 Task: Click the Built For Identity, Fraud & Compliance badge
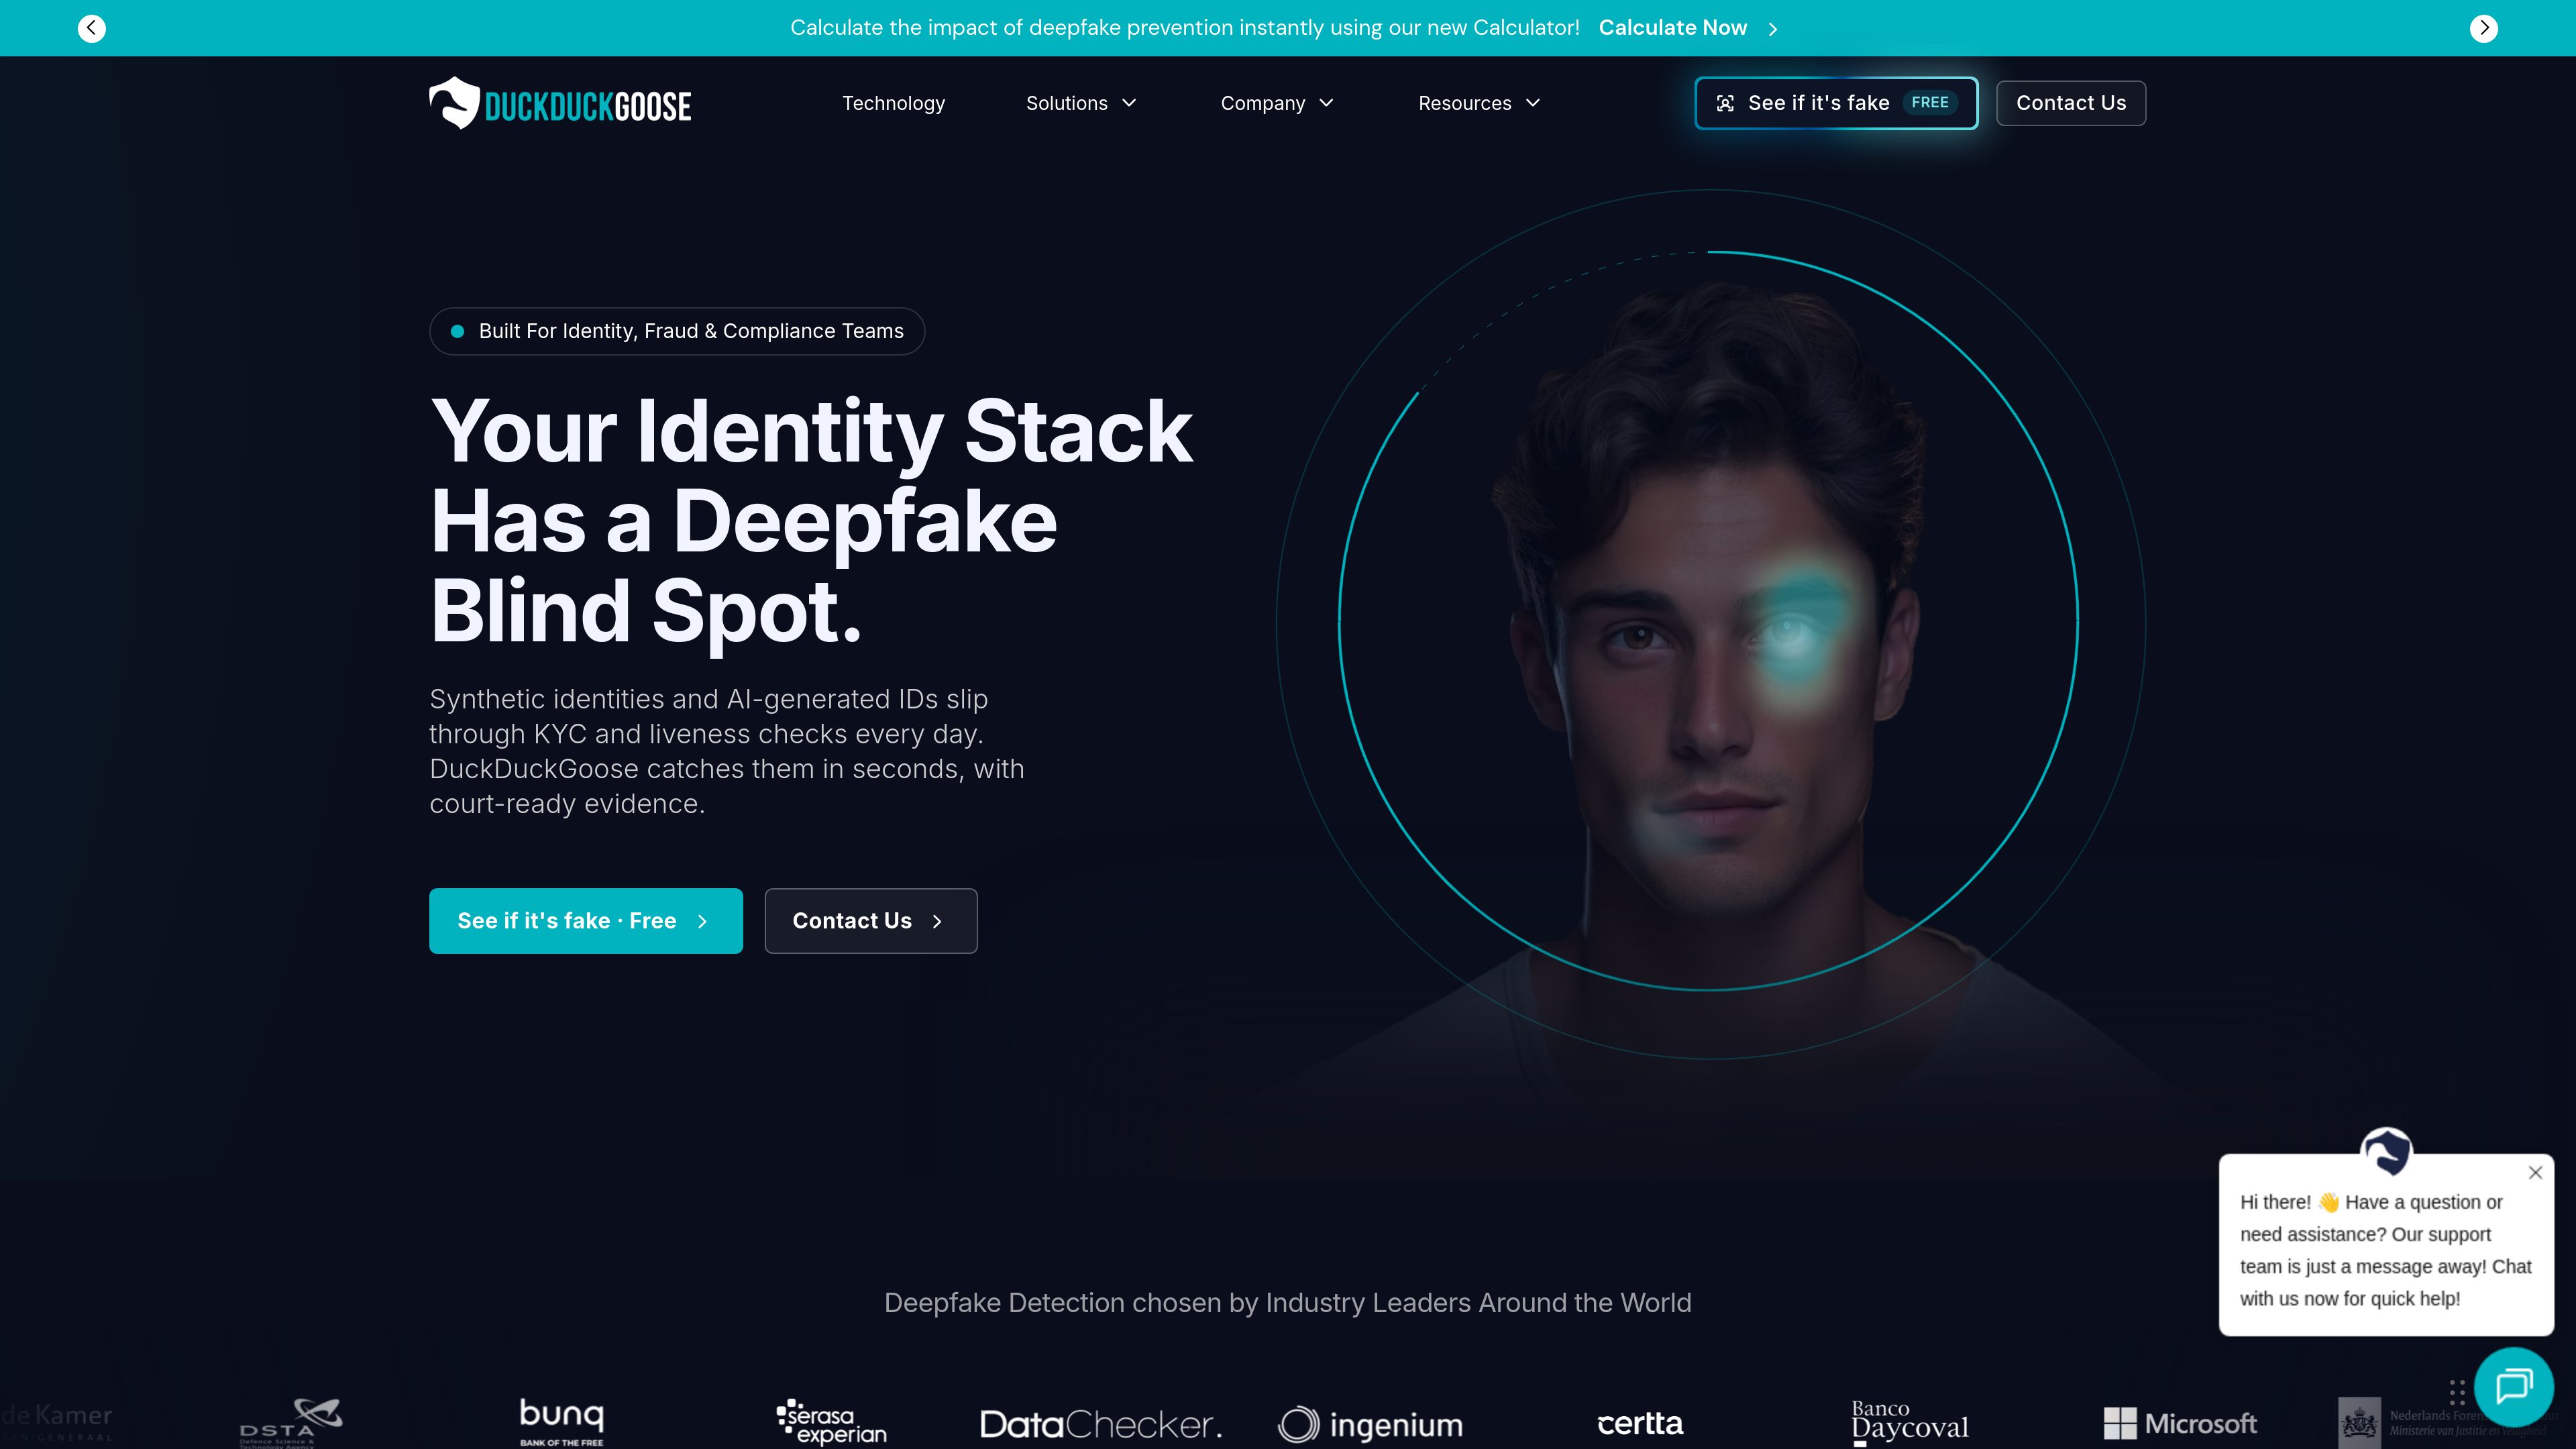point(677,331)
